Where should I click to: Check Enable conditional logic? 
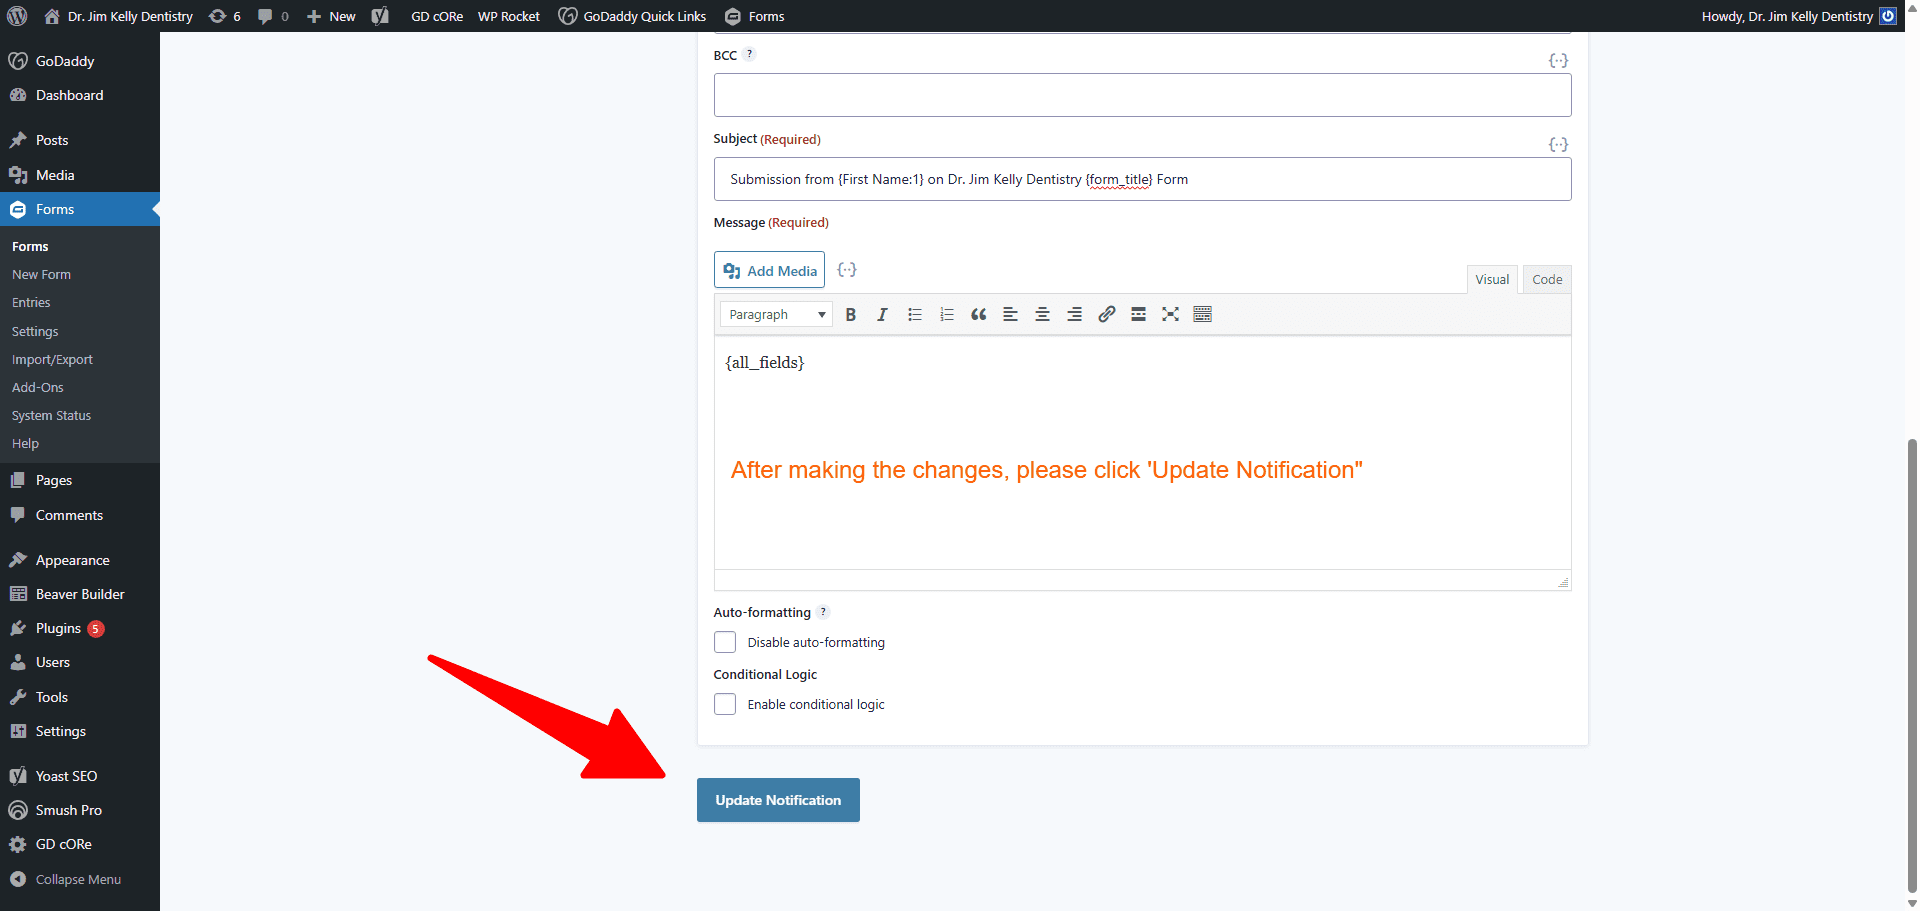pos(725,704)
